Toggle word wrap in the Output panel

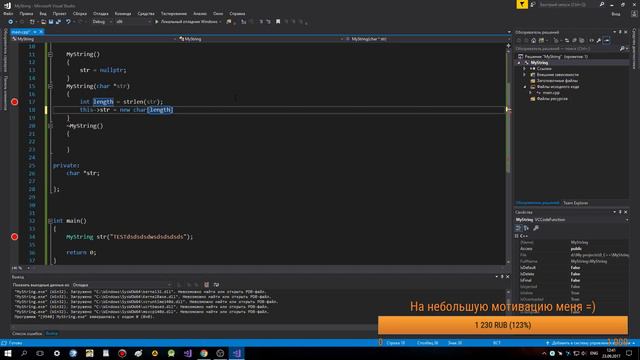[x=216, y=285]
